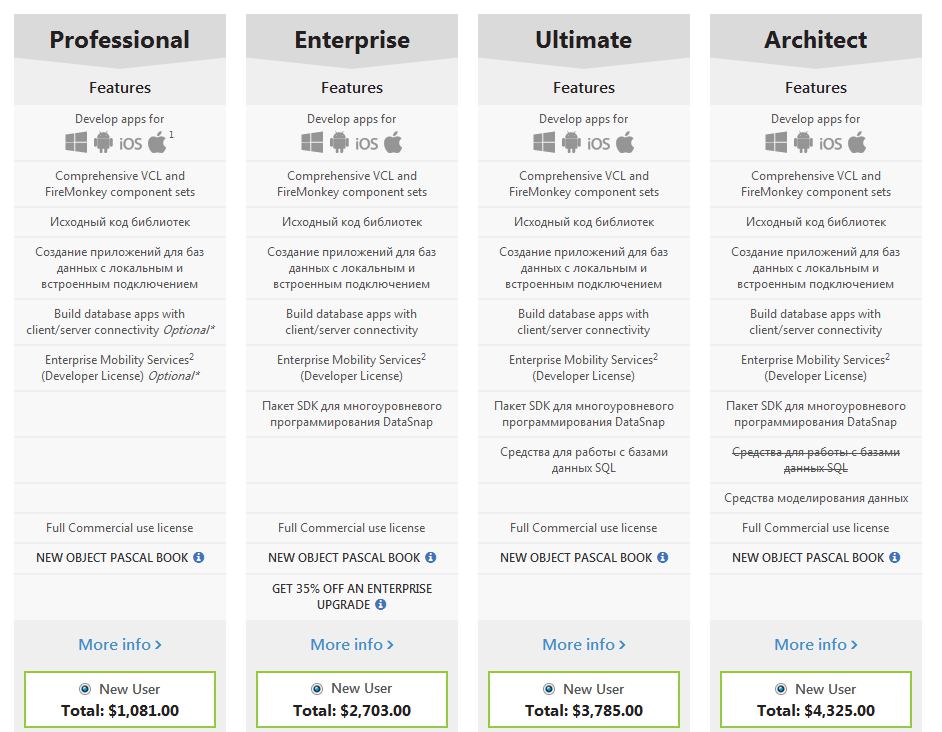This screenshot has height=732, width=942.
Task: Select New User radio for Professional
Action: (x=85, y=689)
